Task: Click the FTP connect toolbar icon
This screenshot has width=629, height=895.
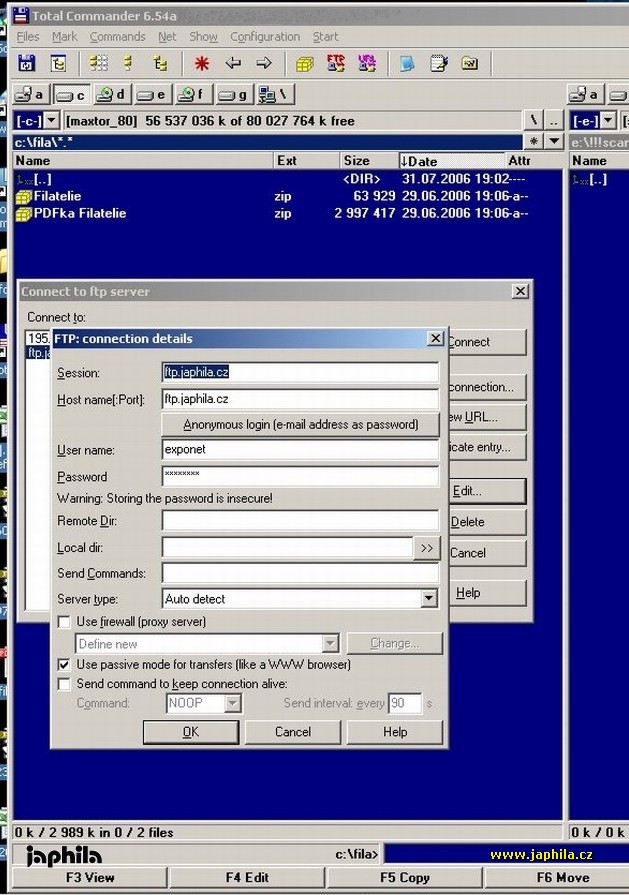Action: pos(336,63)
